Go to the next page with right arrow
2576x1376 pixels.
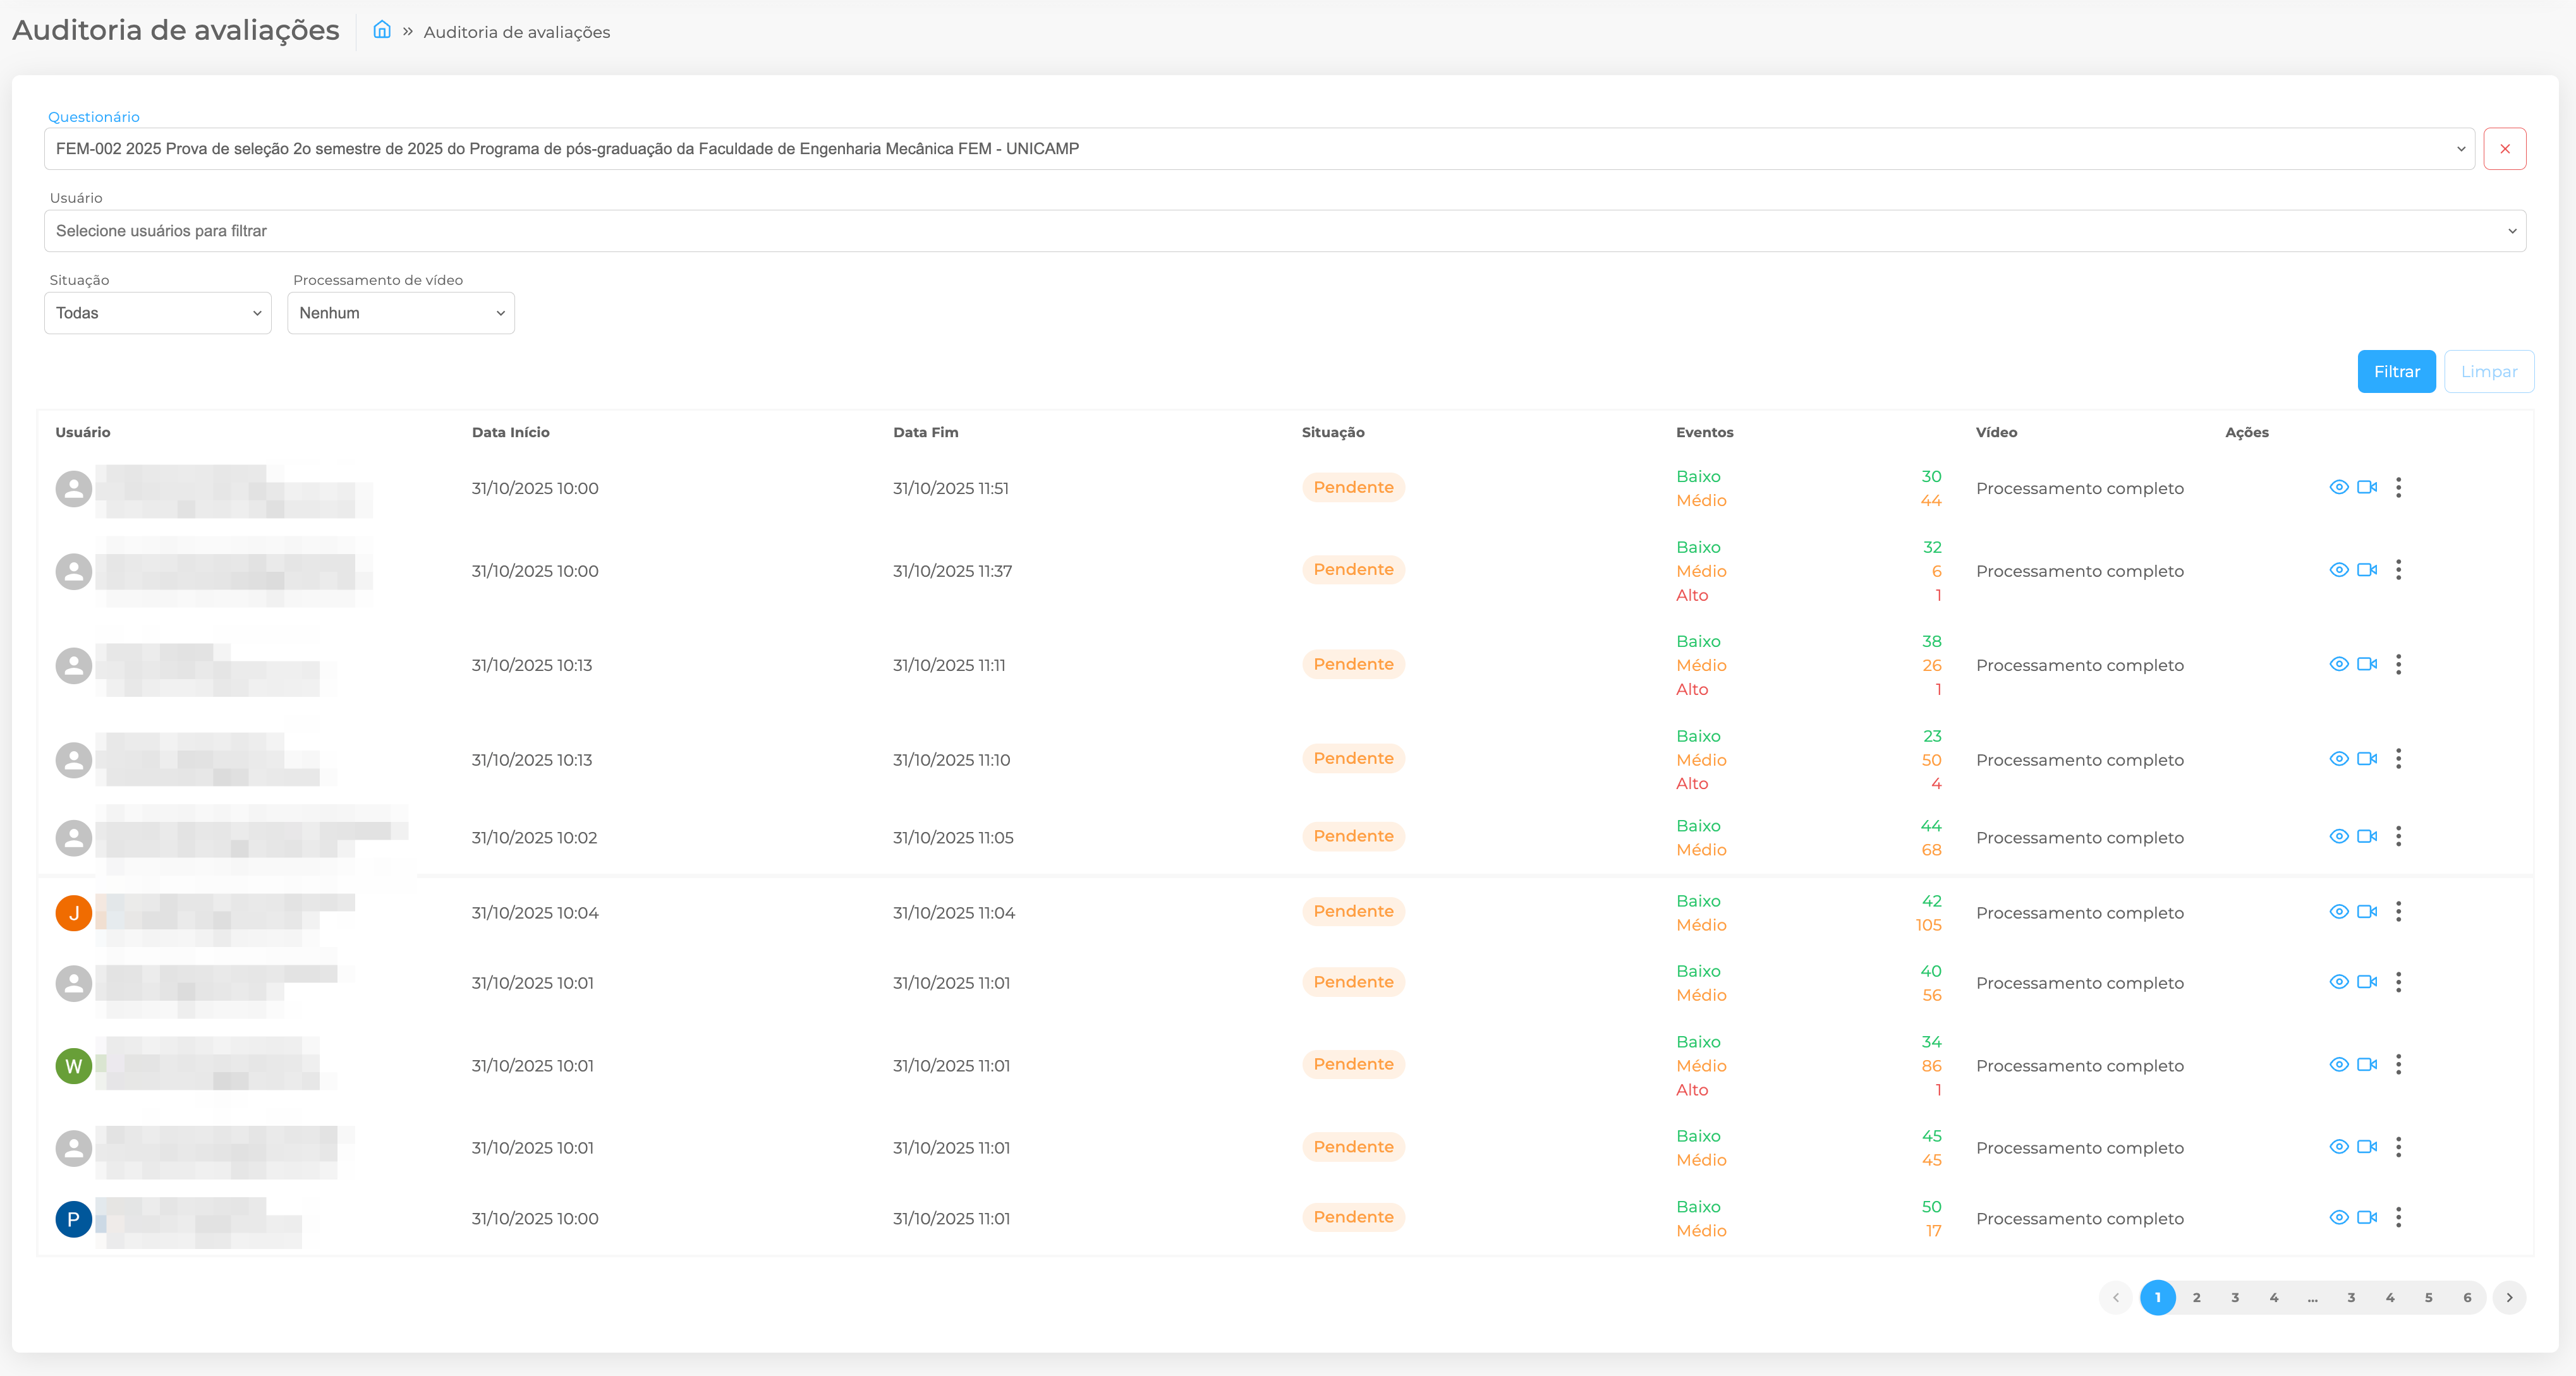pos(2509,1298)
